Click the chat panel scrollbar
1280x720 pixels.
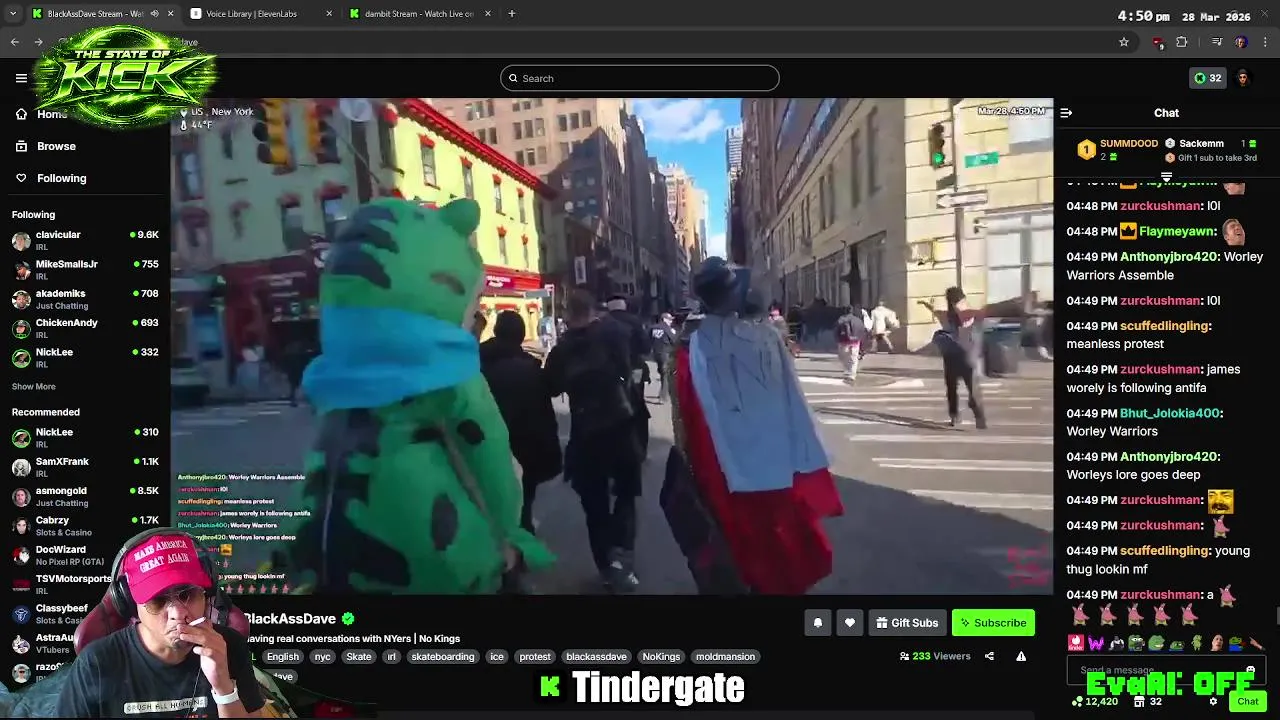click(1276, 615)
